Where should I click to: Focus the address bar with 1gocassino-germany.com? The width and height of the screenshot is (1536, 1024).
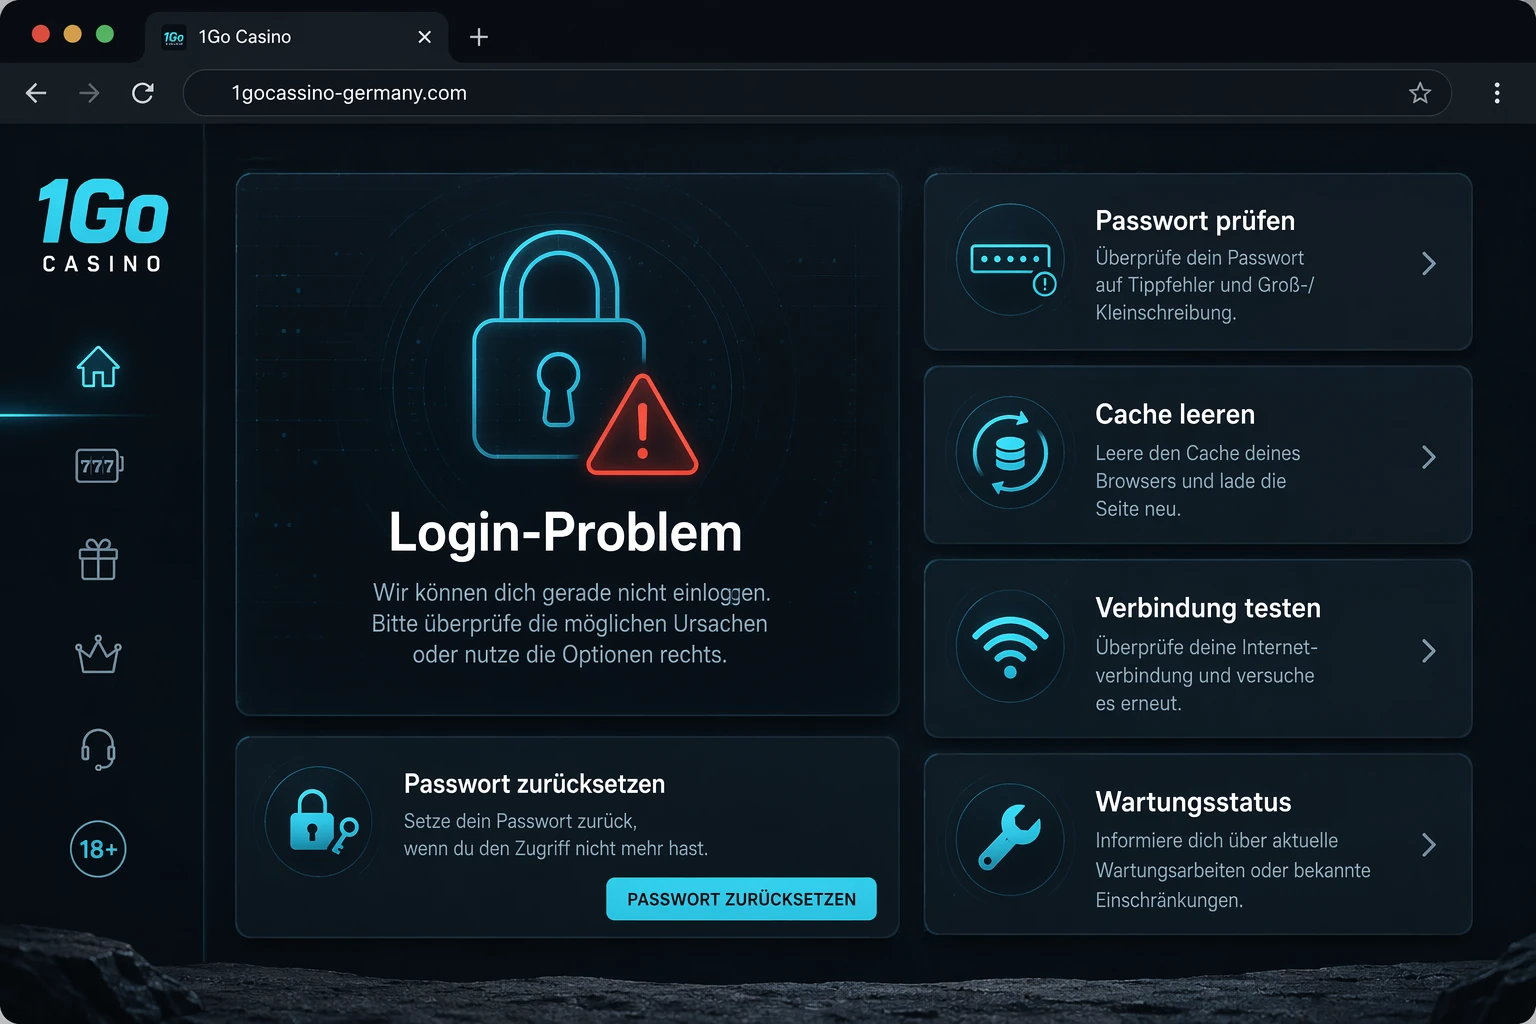coord(817,93)
